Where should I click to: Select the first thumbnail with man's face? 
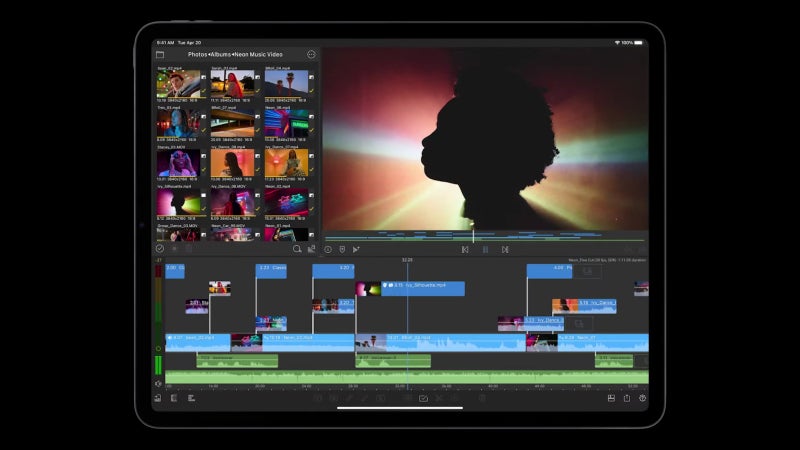pyautogui.click(x=178, y=84)
